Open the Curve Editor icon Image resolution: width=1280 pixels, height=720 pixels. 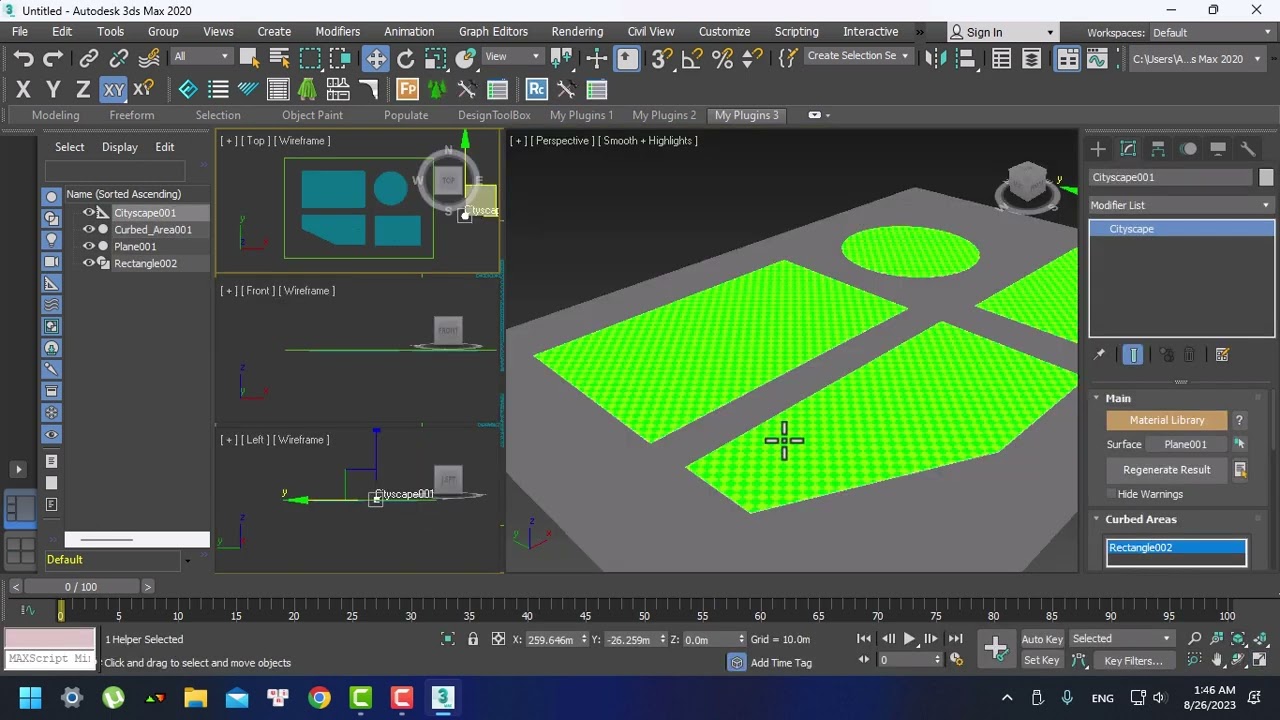(1097, 59)
